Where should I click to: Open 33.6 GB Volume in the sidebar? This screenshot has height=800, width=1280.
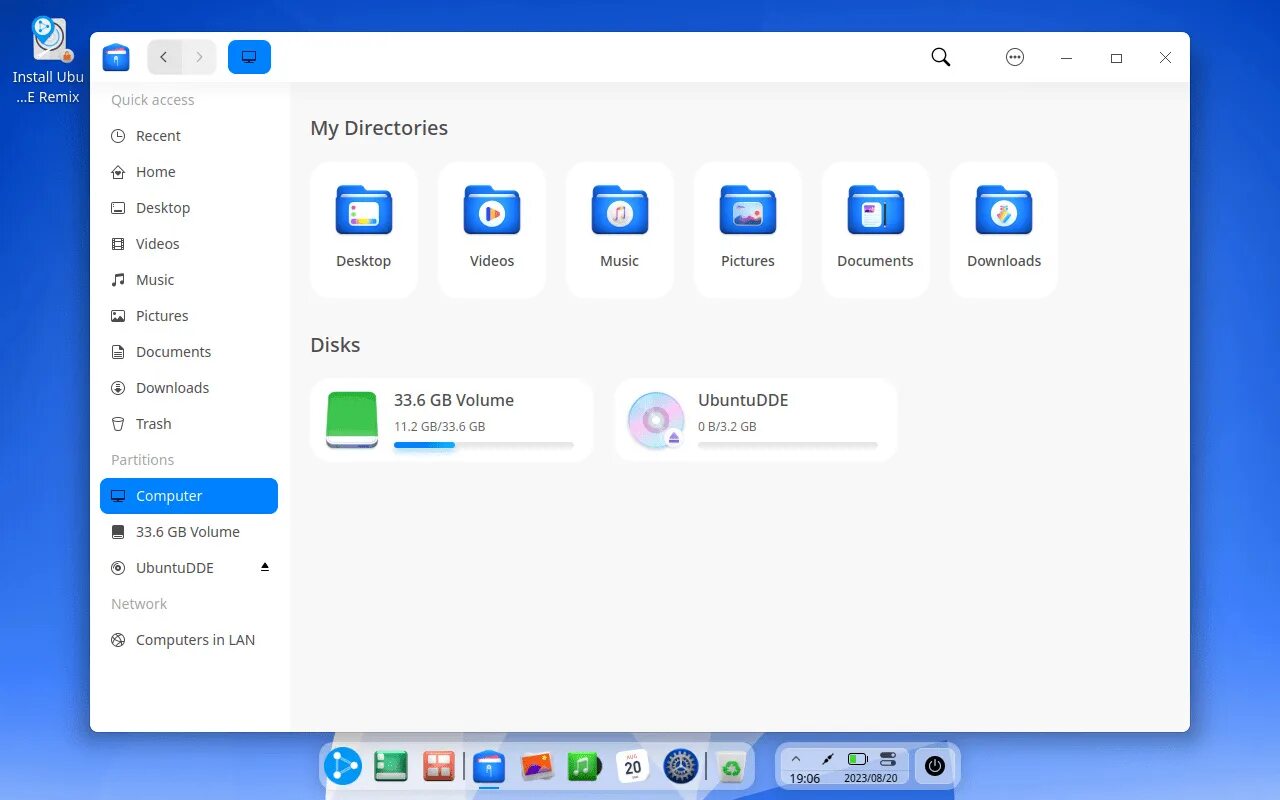tap(189, 532)
